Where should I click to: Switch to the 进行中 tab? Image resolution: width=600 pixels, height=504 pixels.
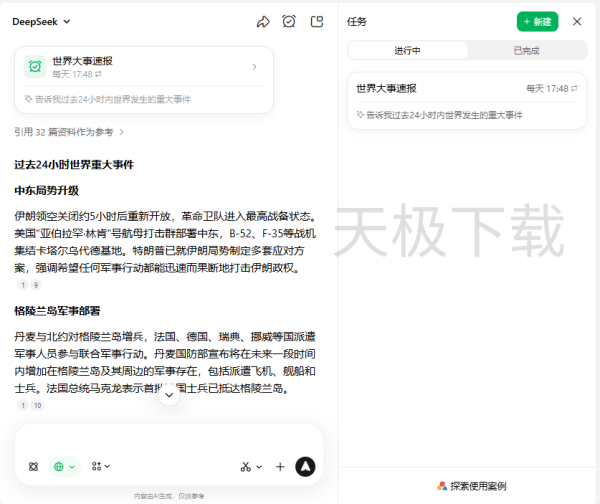pos(407,50)
